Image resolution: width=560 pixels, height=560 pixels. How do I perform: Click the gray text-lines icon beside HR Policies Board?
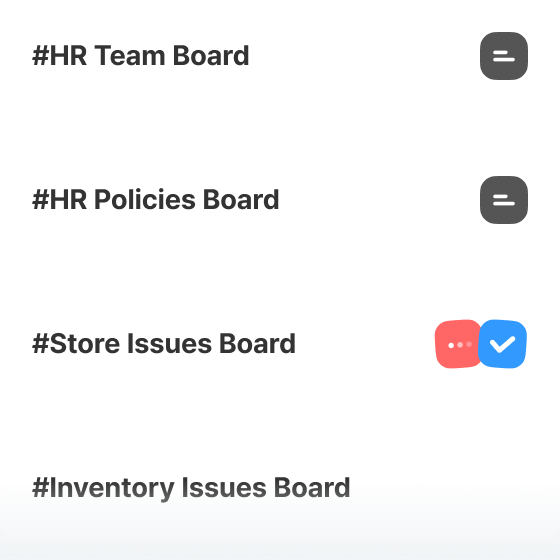click(504, 200)
